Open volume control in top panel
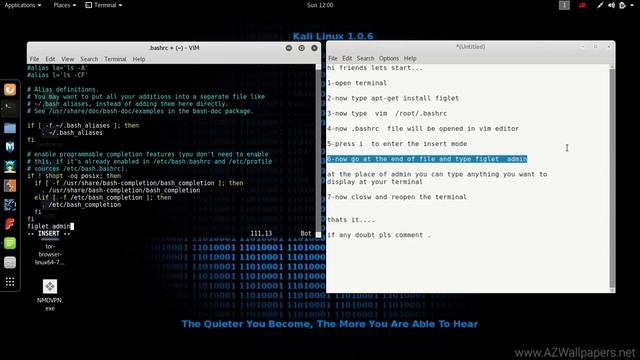Screen dimensions: 640x360 (x=611, y=5)
